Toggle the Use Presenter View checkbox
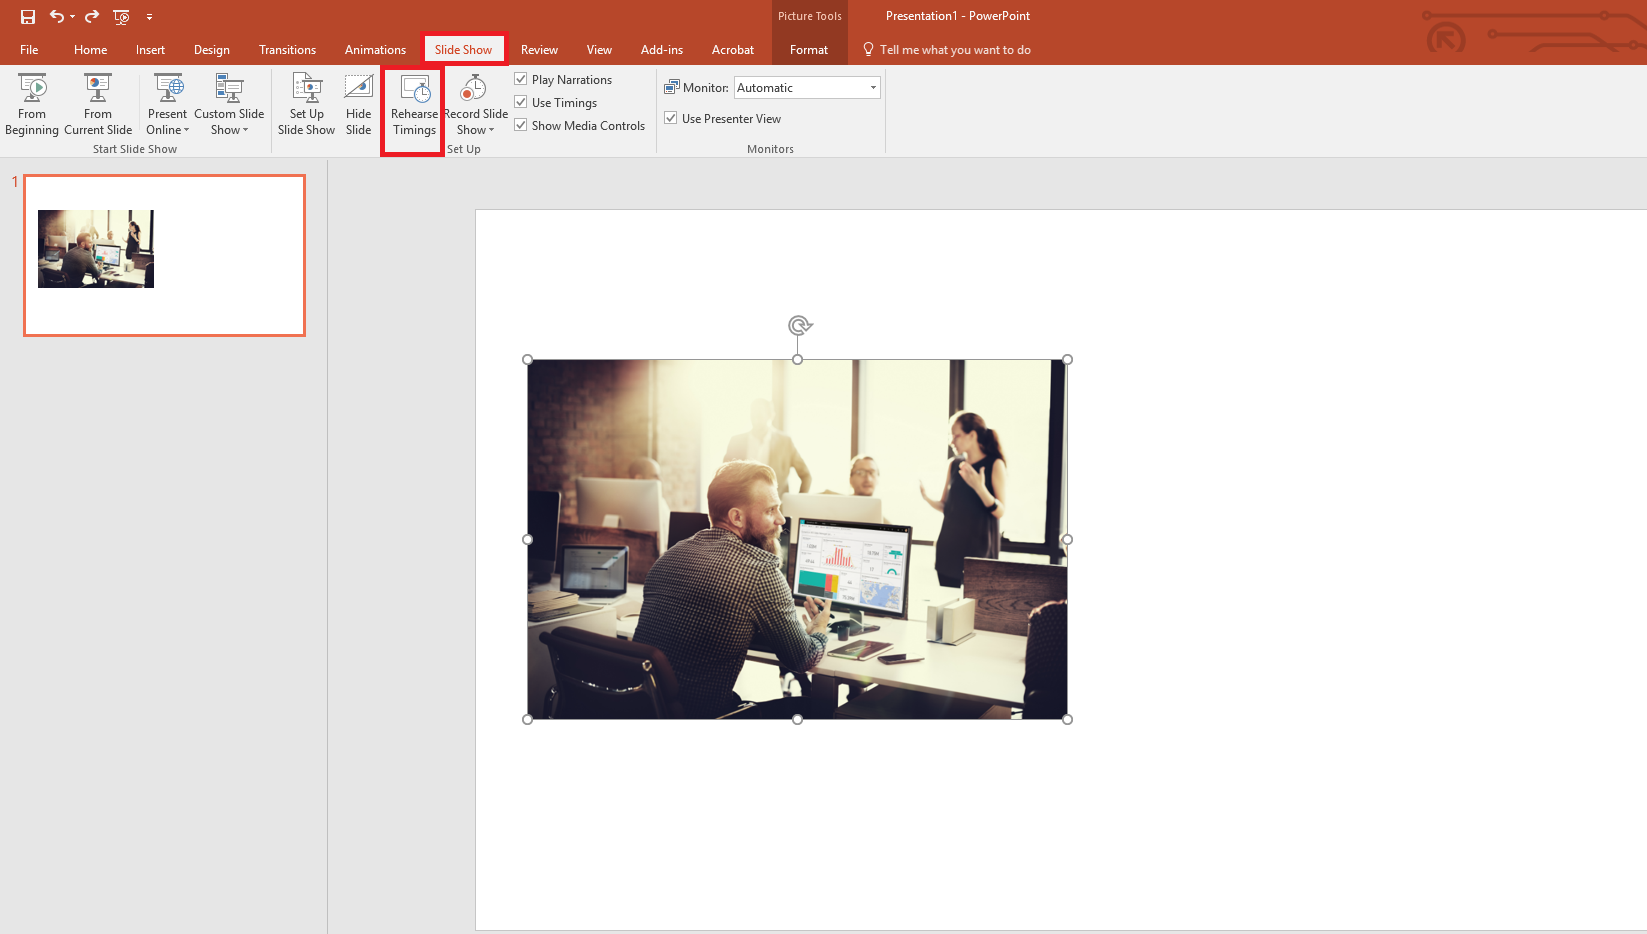Screen dimensions: 1647x934 click(x=671, y=118)
